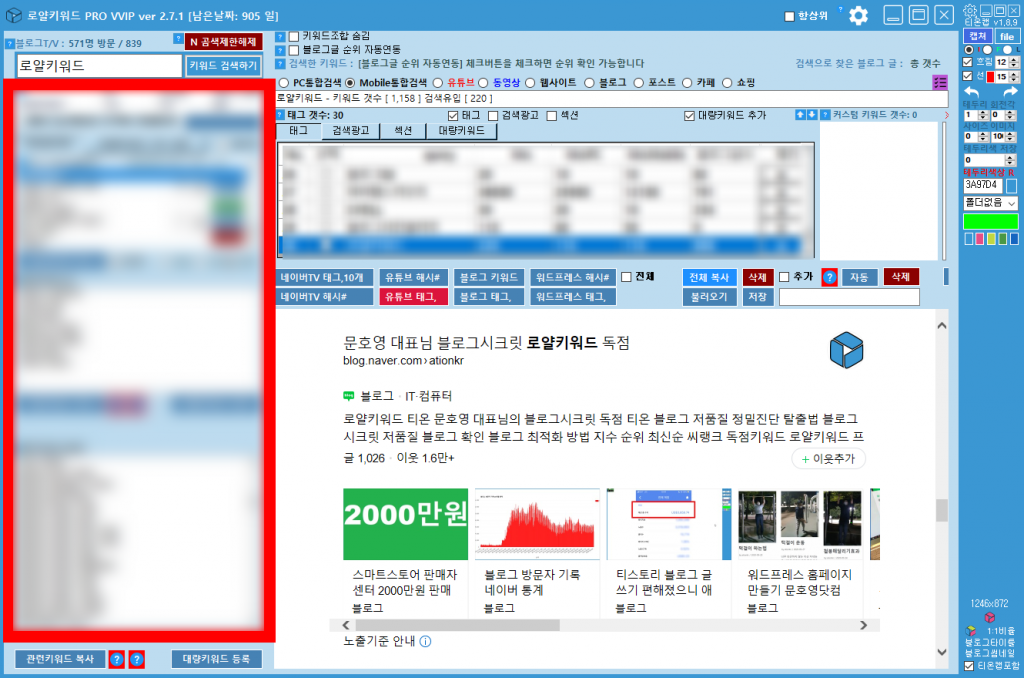Select the 쇼핑 radio button
This screenshot has height=678, width=1024.
(727, 83)
